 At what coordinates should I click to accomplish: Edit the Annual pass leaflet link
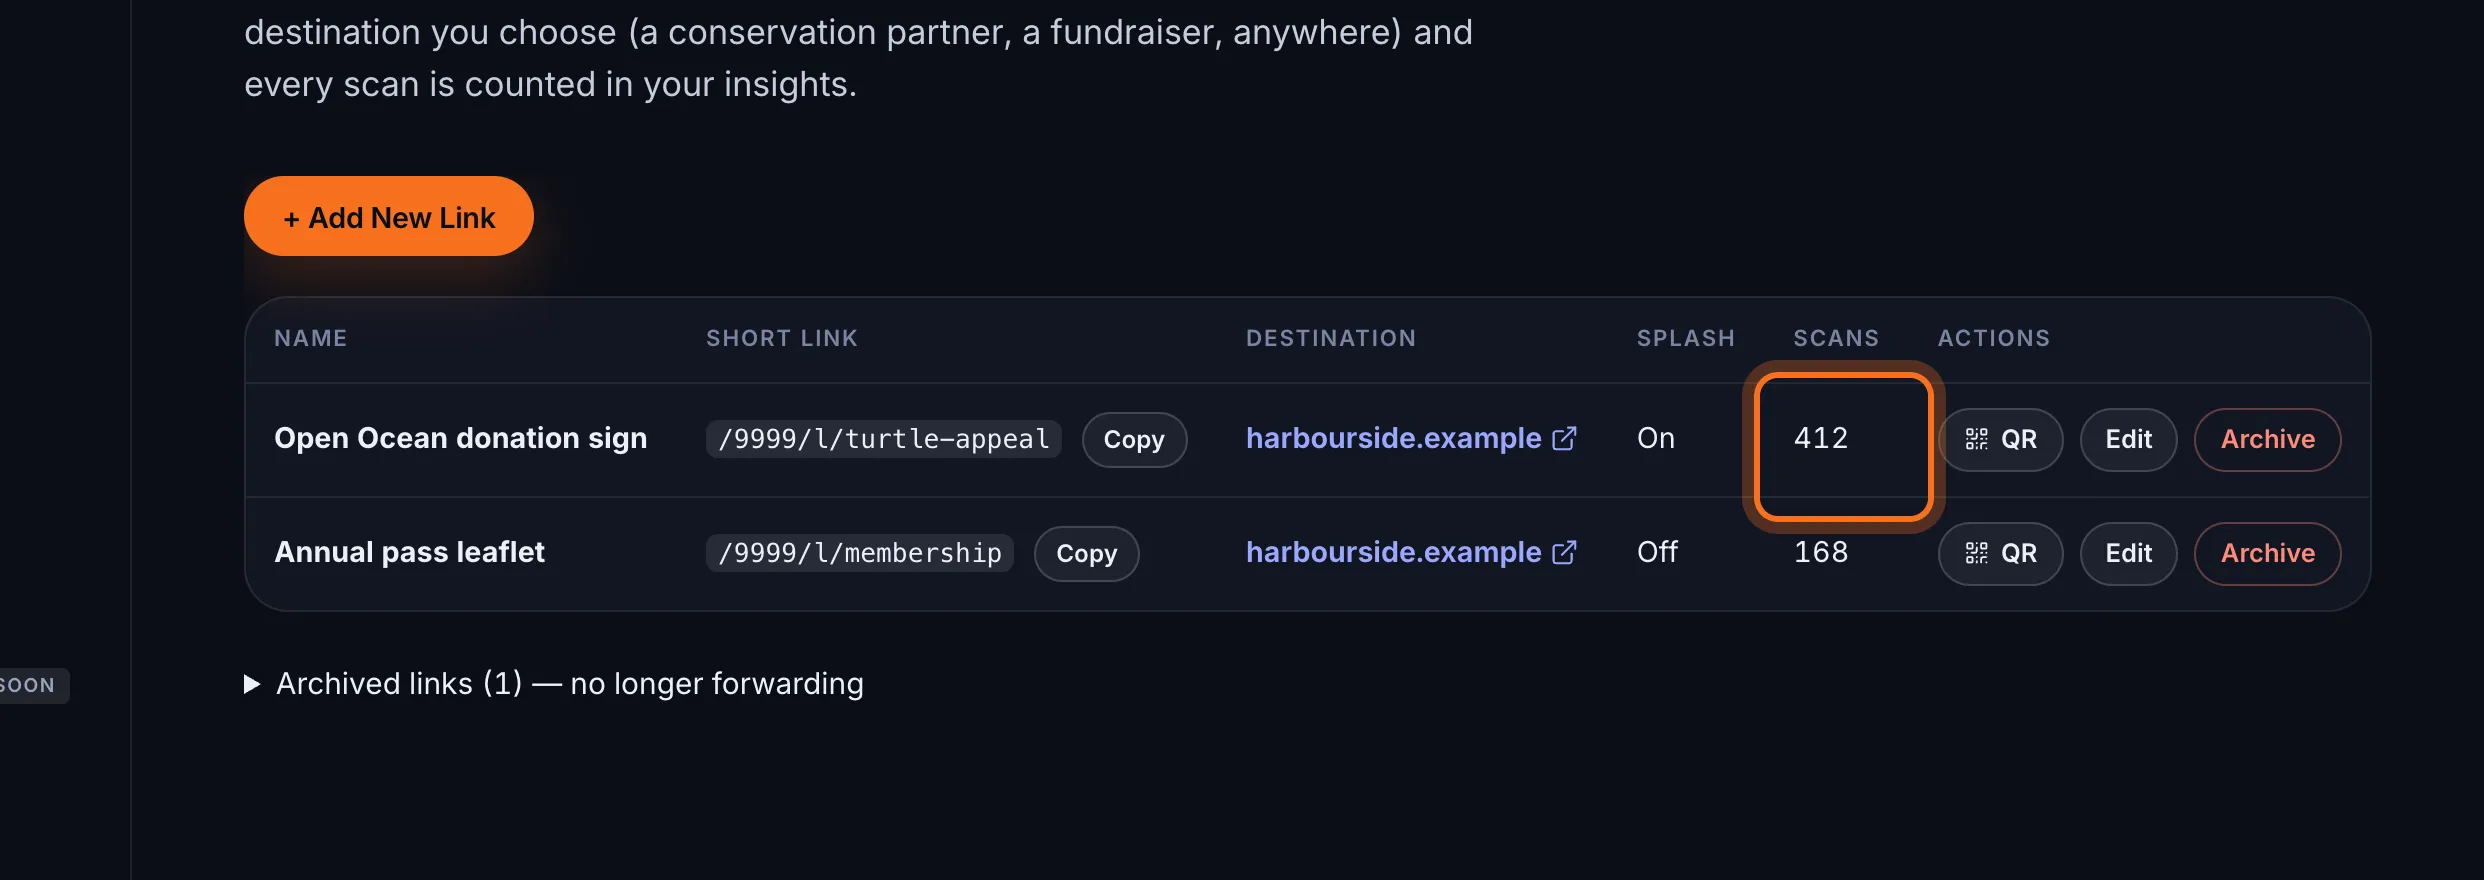point(2128,553)
